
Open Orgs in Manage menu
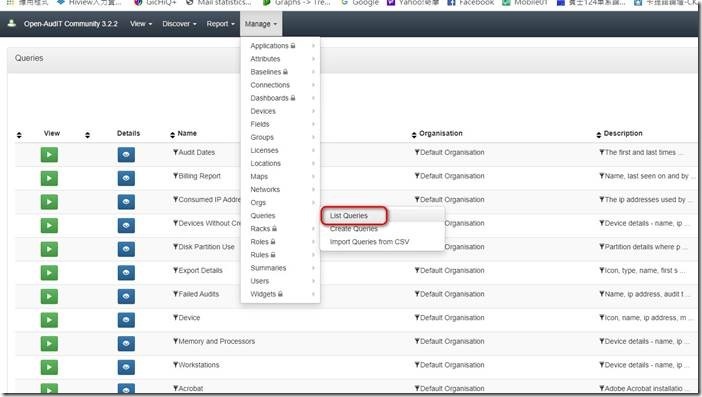tap(280, 202)
